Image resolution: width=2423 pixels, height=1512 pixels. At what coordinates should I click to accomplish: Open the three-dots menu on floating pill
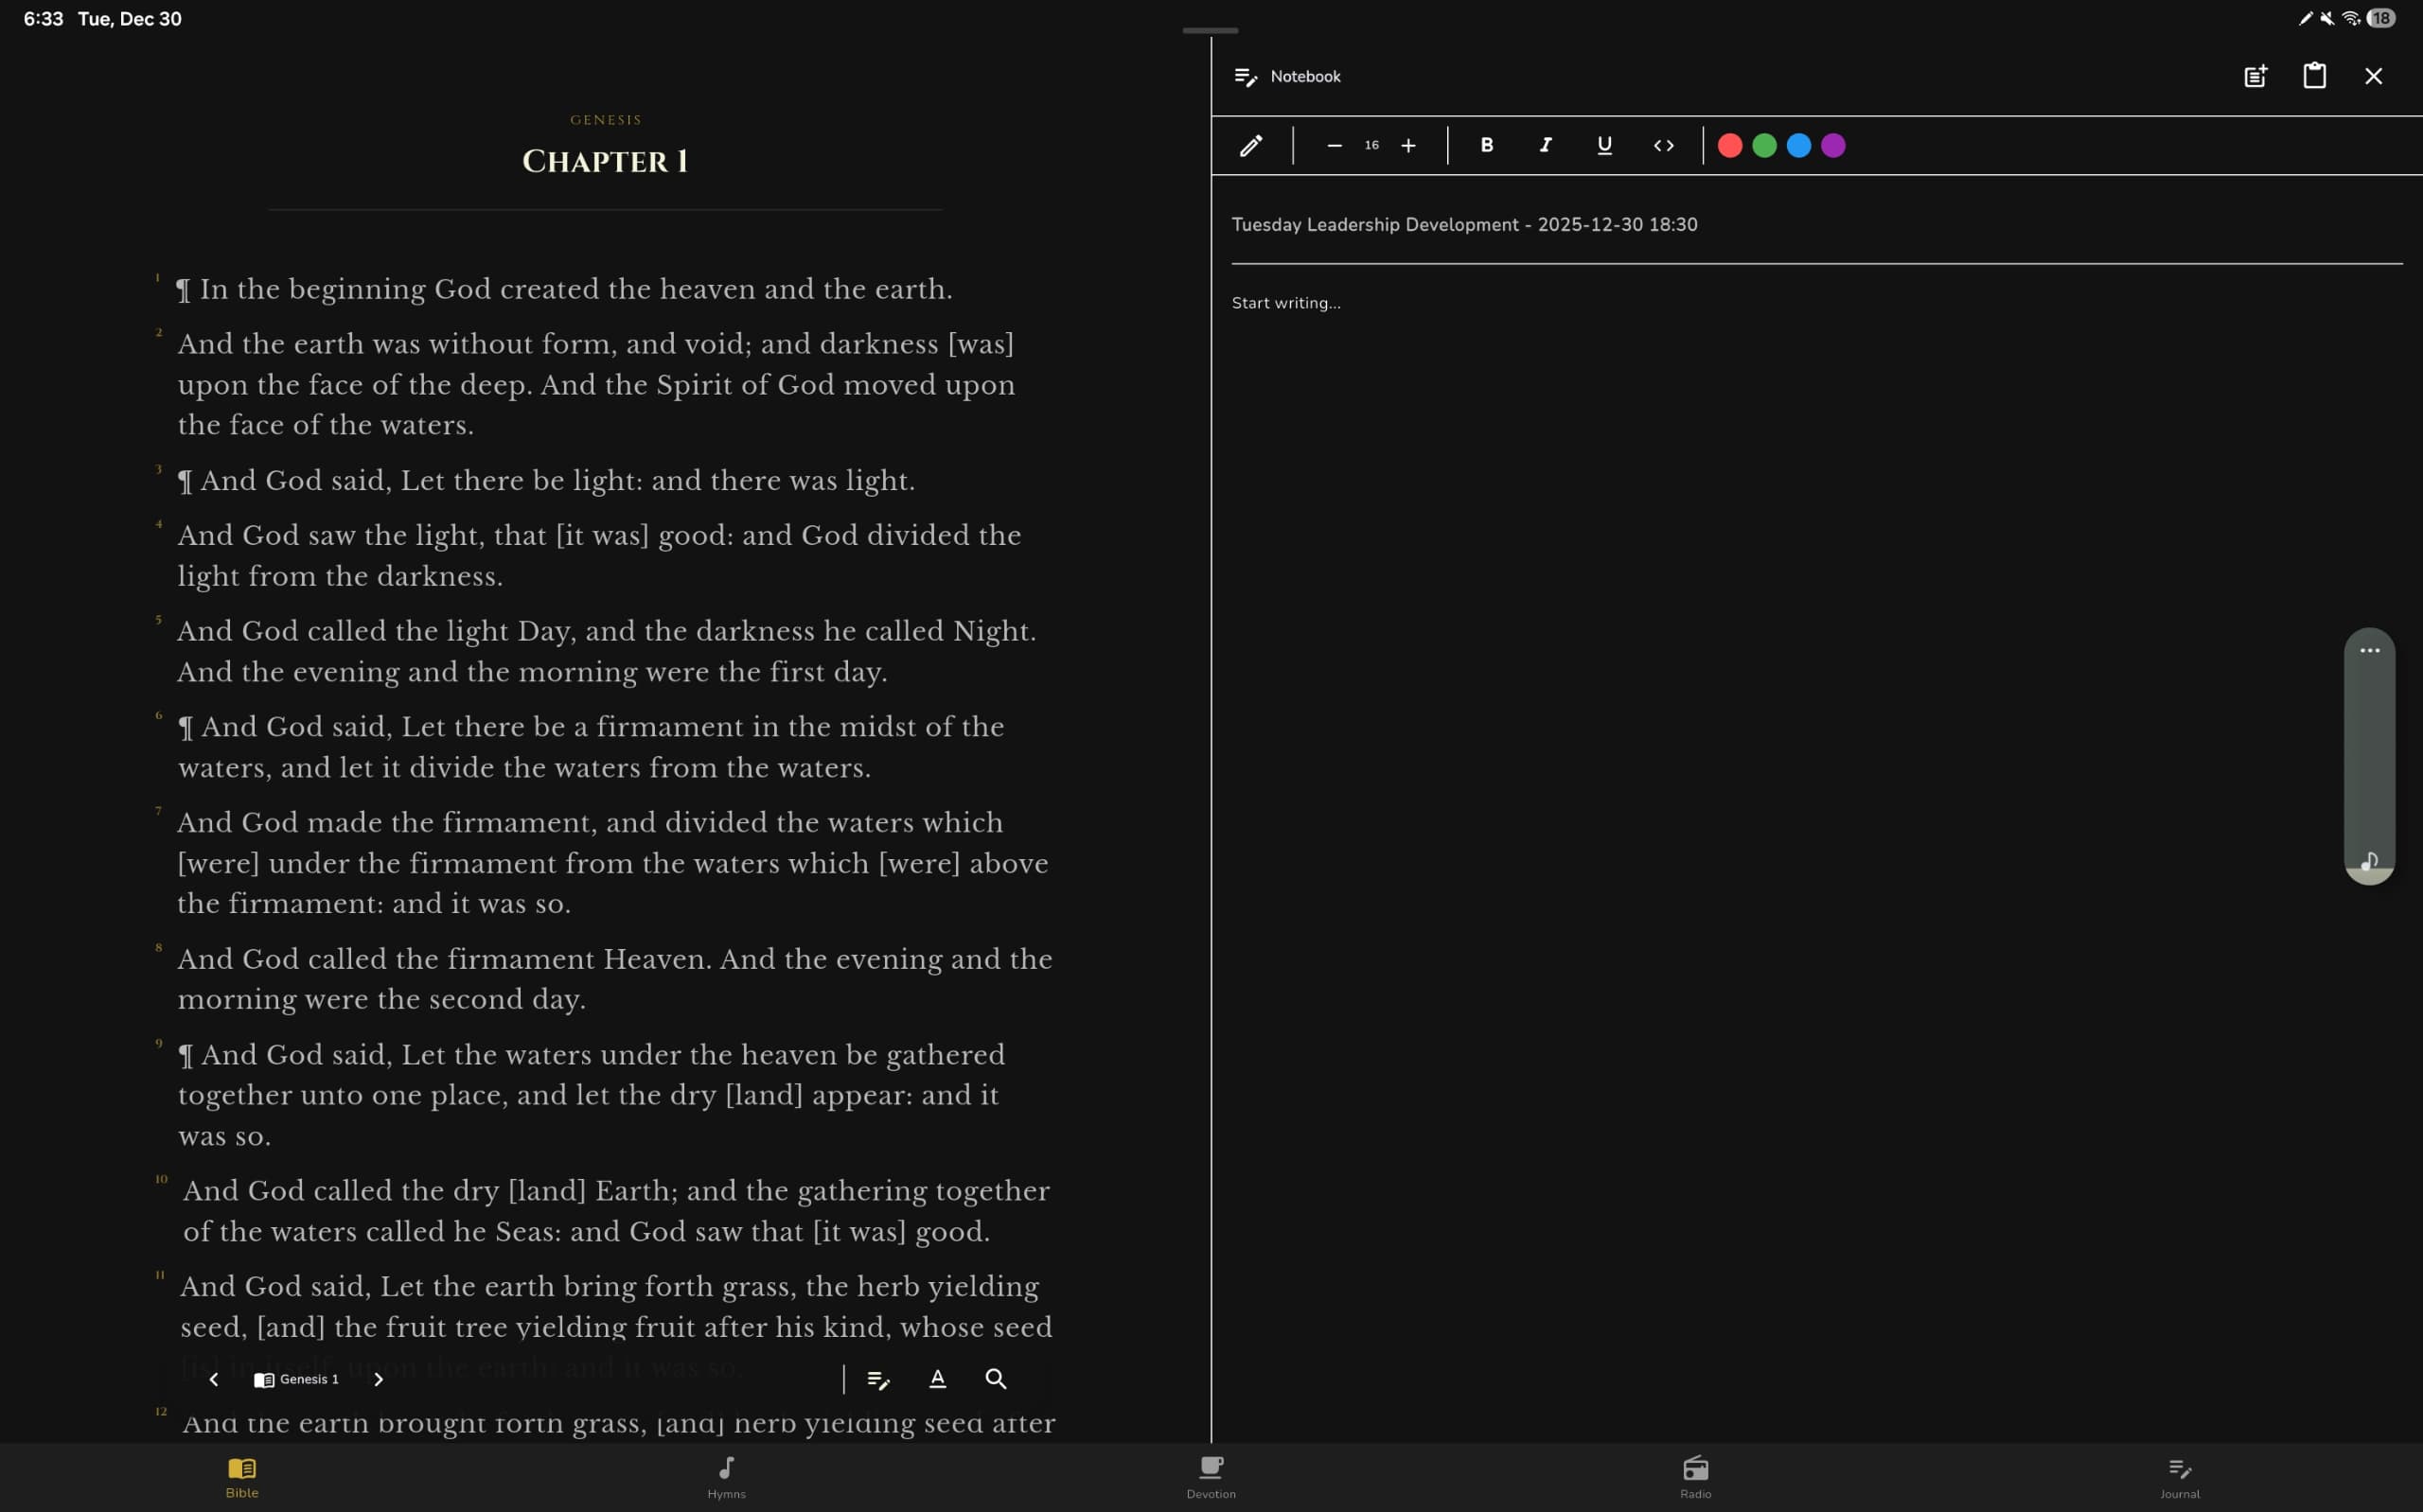pyautogui.click(x=2369, y=650)
